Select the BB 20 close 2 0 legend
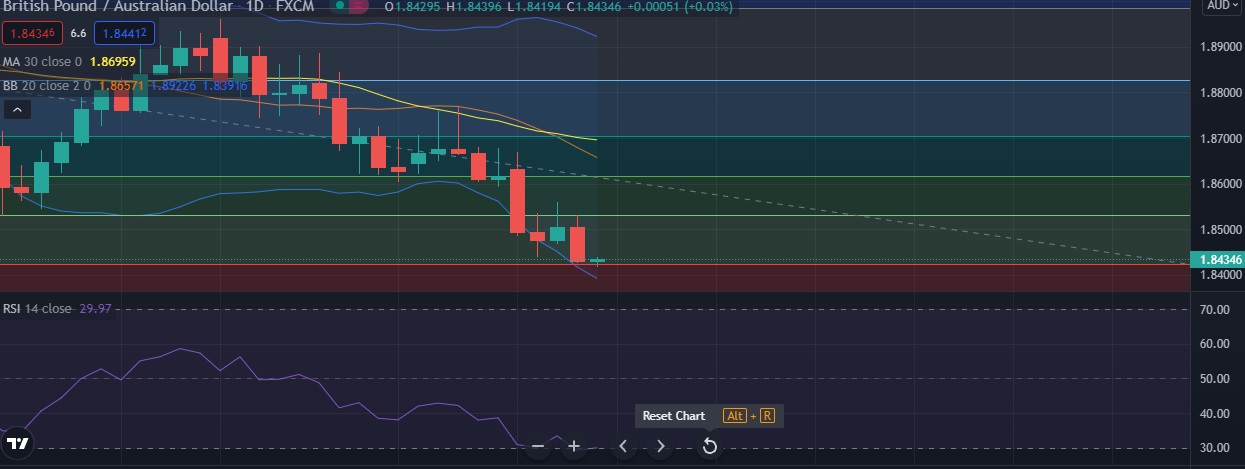 click(46, 86)
